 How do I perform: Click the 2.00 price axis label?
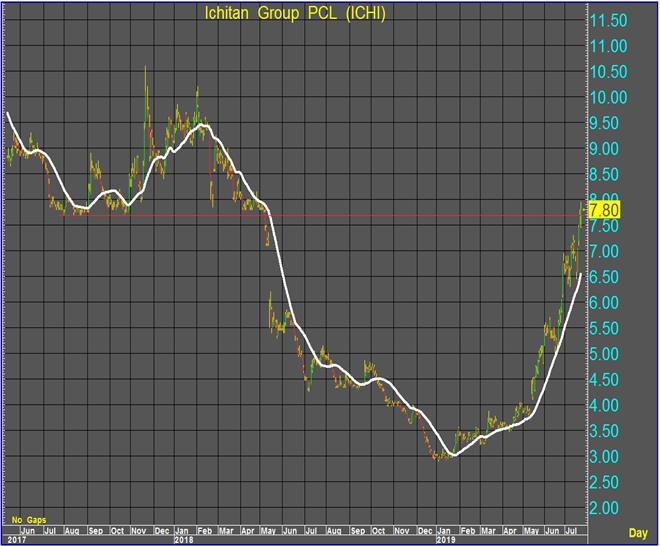coord(604,508)
